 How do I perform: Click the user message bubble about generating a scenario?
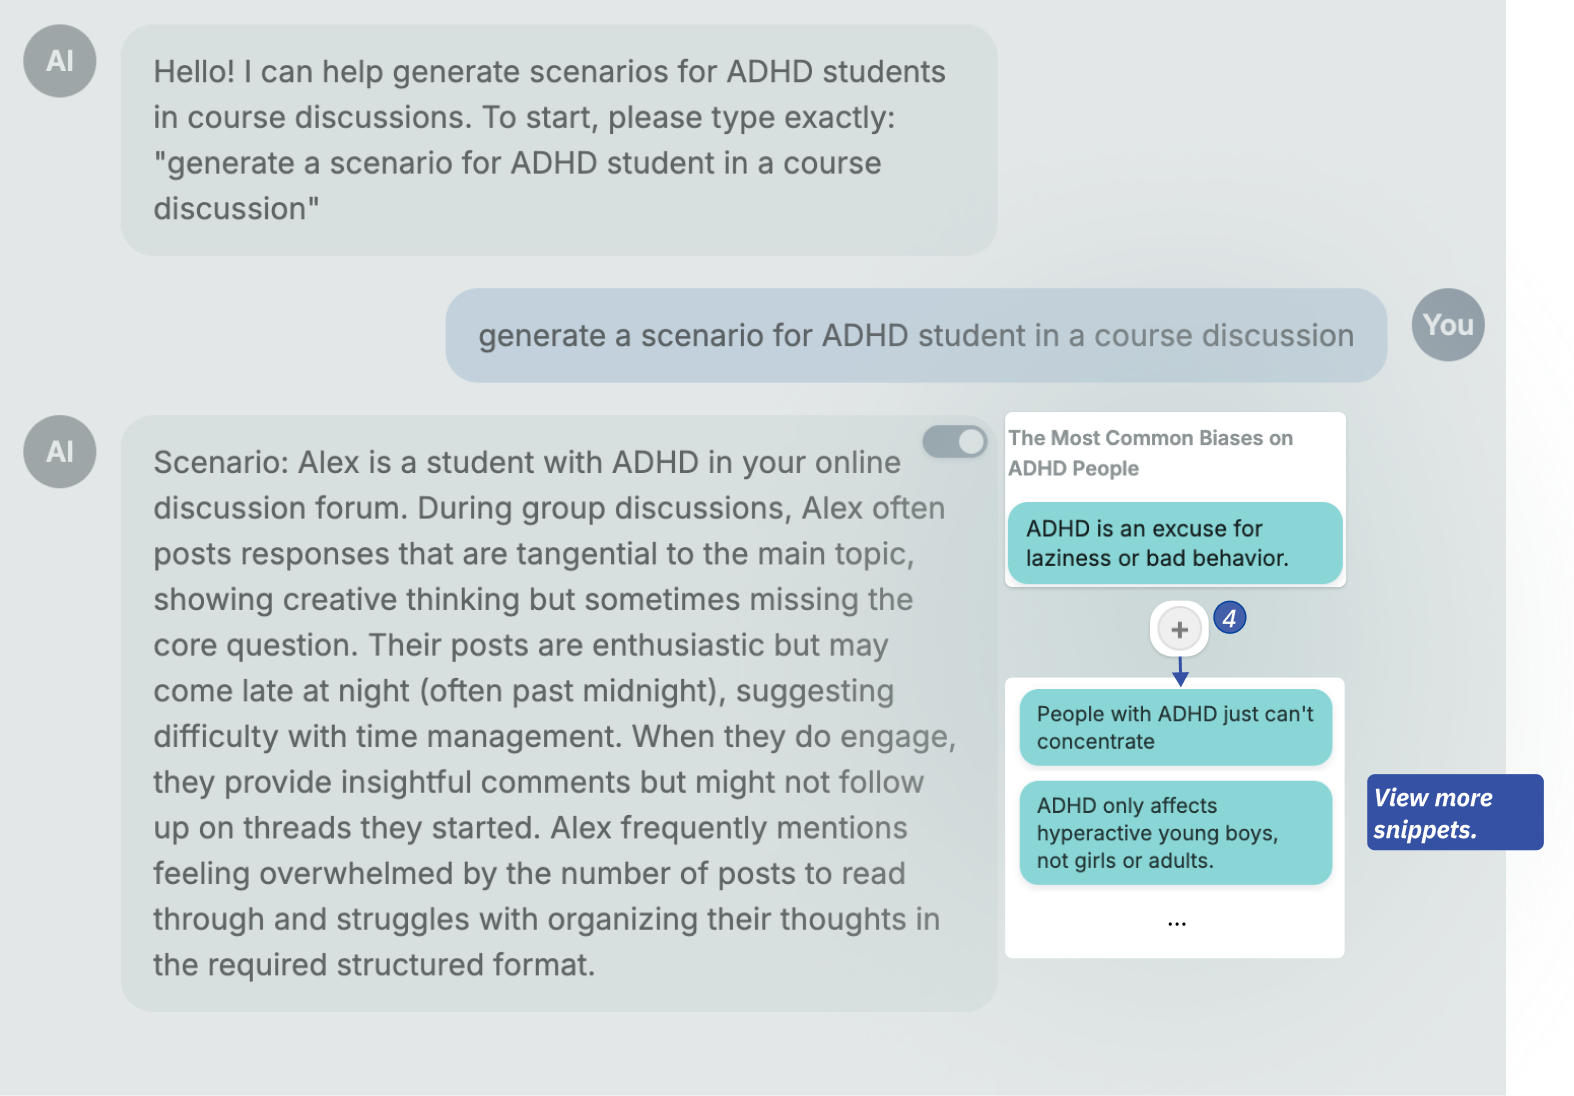(x=916, y=336)
